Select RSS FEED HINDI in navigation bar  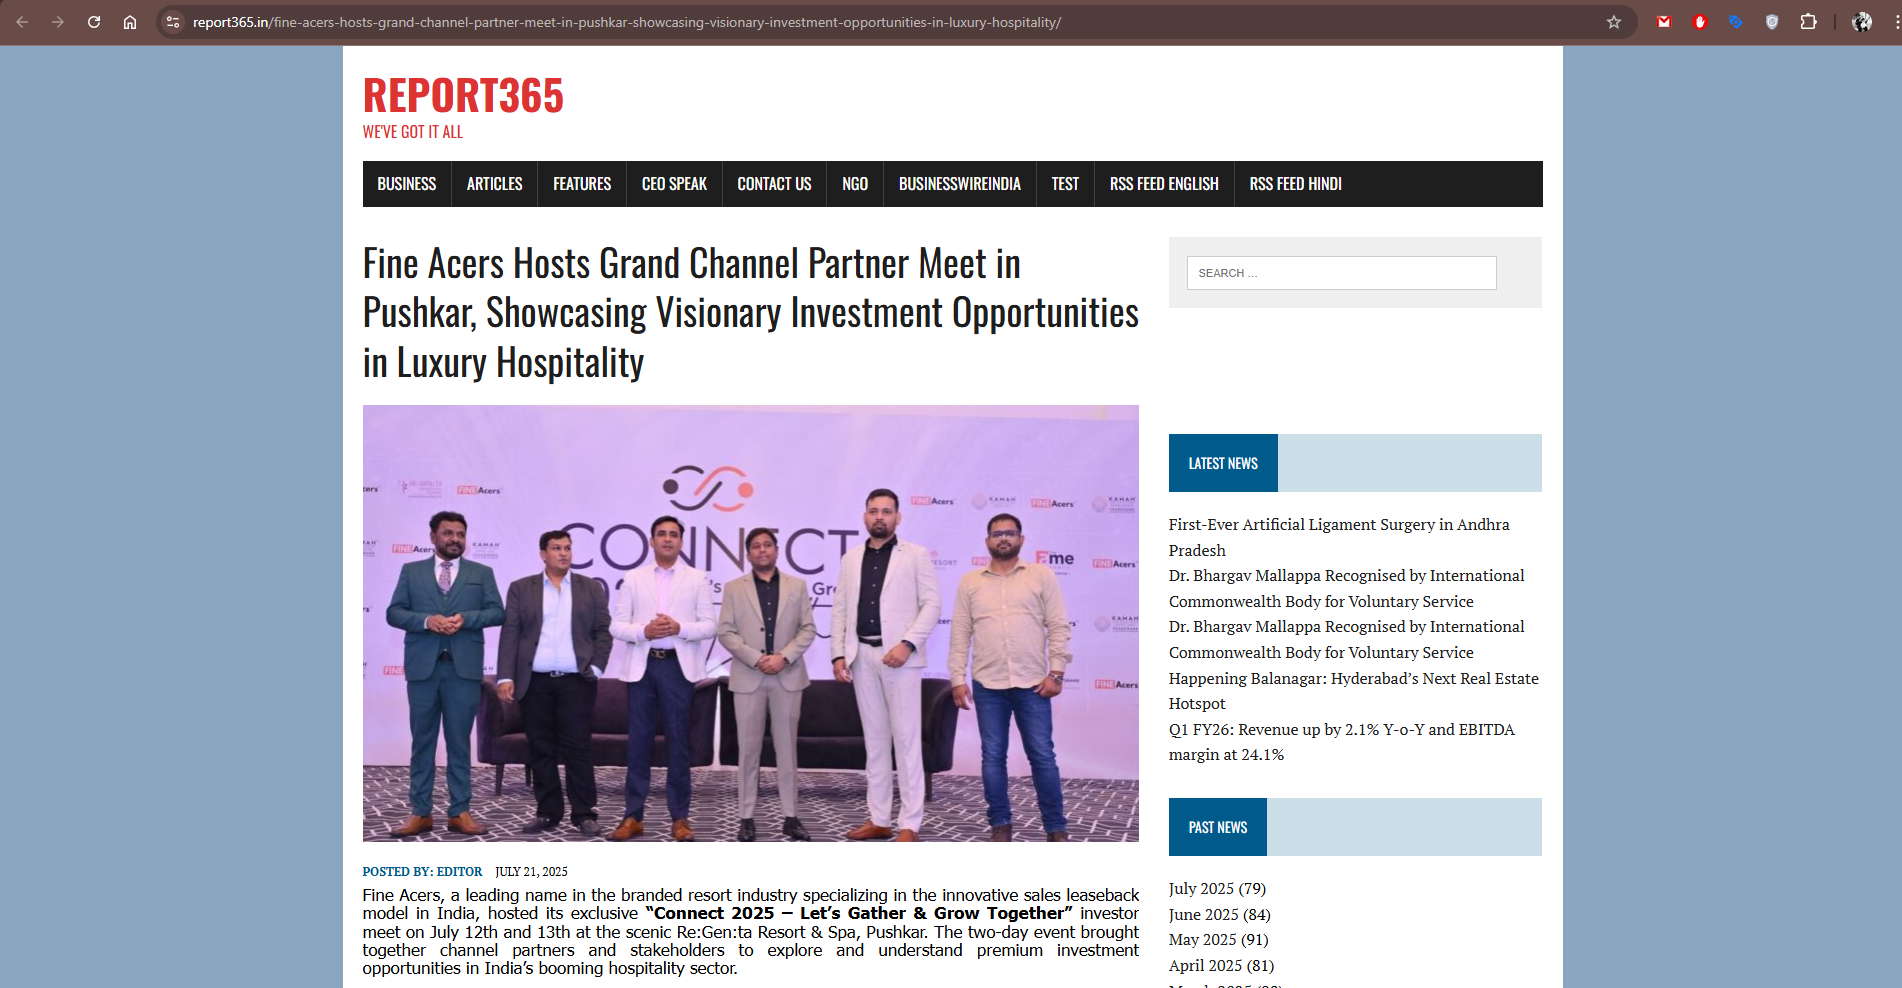pos(1295,184)
